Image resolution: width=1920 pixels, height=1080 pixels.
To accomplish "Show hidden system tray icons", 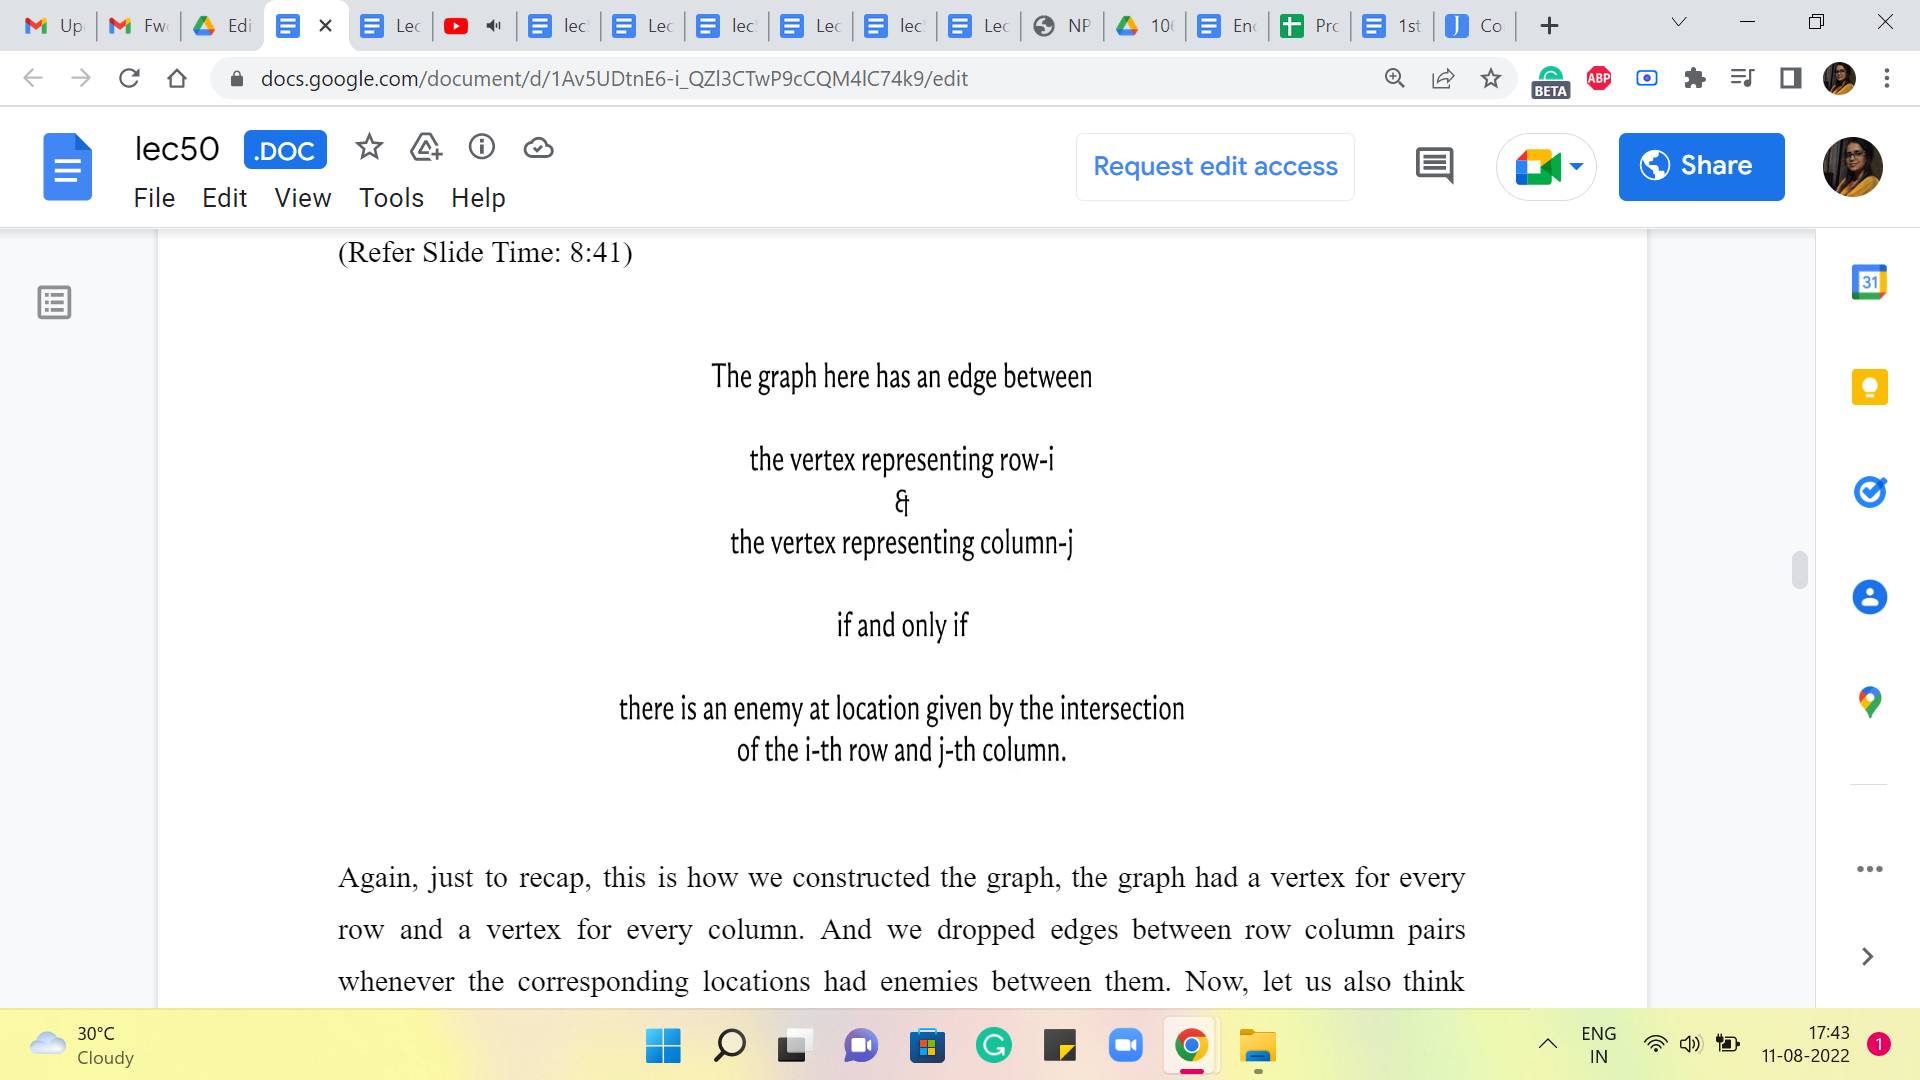I will pyautogui.click(x=1547, y=1044).
